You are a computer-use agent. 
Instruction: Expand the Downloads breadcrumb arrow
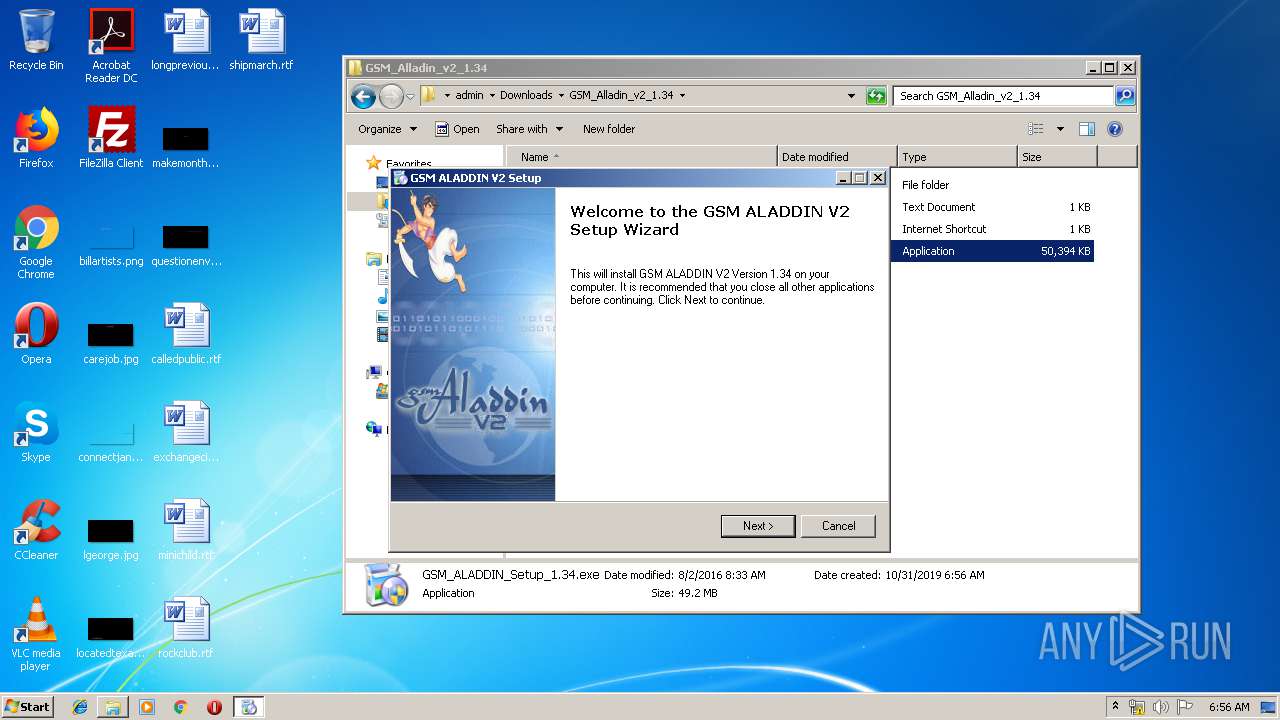[562, 96]
